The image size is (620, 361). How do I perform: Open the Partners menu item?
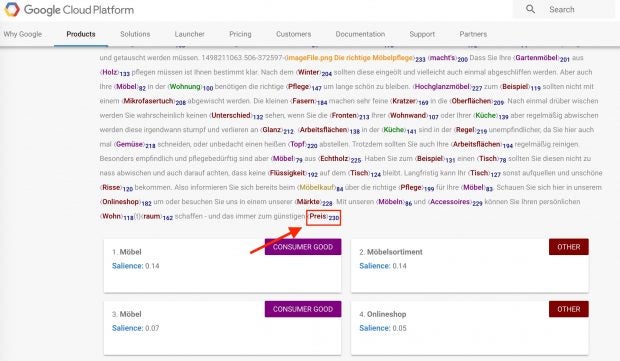coord(473,34)
